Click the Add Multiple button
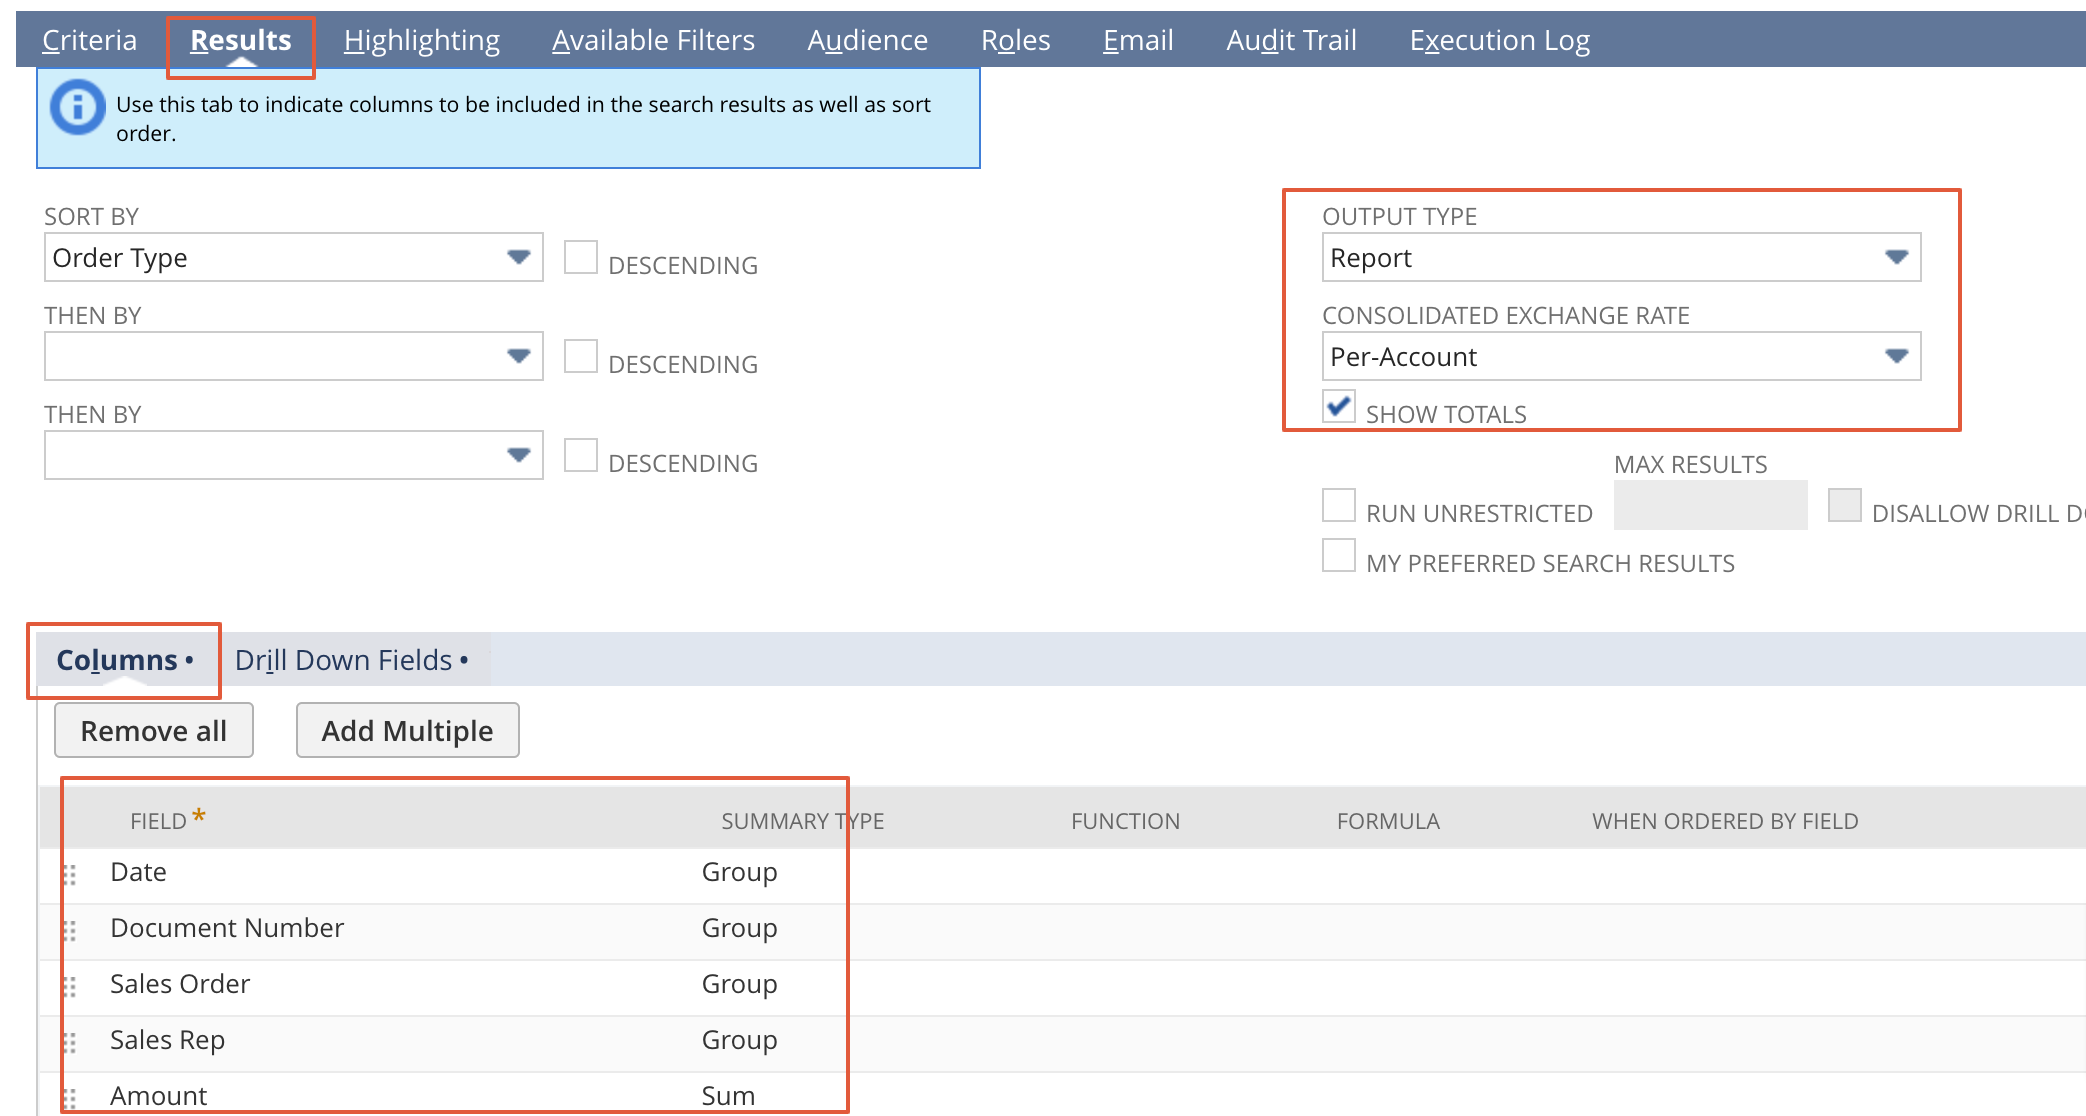 (x=407, y=731)
